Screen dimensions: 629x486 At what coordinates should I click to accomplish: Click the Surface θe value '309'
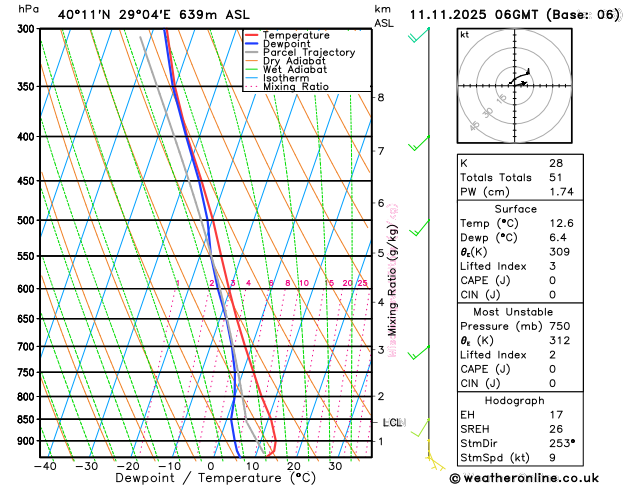(x=560, y=252)
